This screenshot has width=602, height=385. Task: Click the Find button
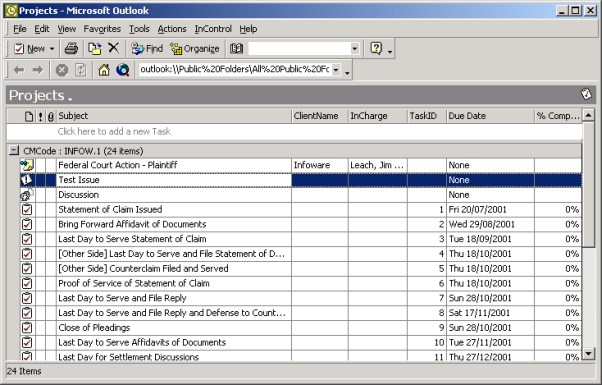147,49
